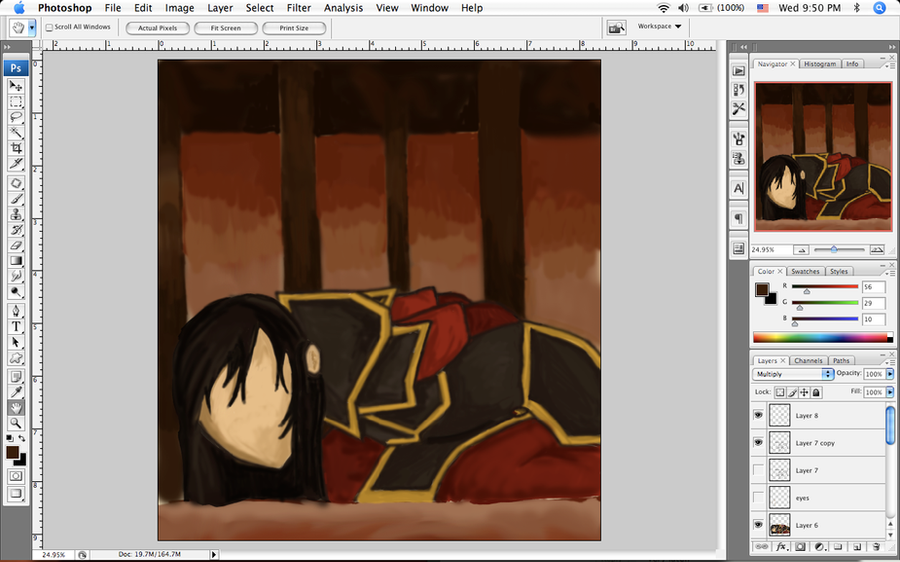This screenshot has width=900, height=562.
Task: Open the Workspace dropdown
Action: [660, 26]
